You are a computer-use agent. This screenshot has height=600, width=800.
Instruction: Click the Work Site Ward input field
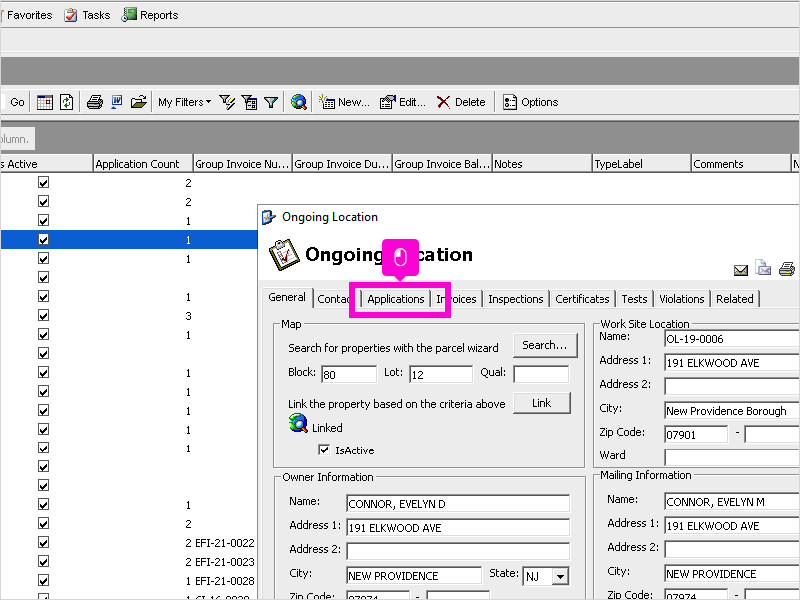coord(732,457)
